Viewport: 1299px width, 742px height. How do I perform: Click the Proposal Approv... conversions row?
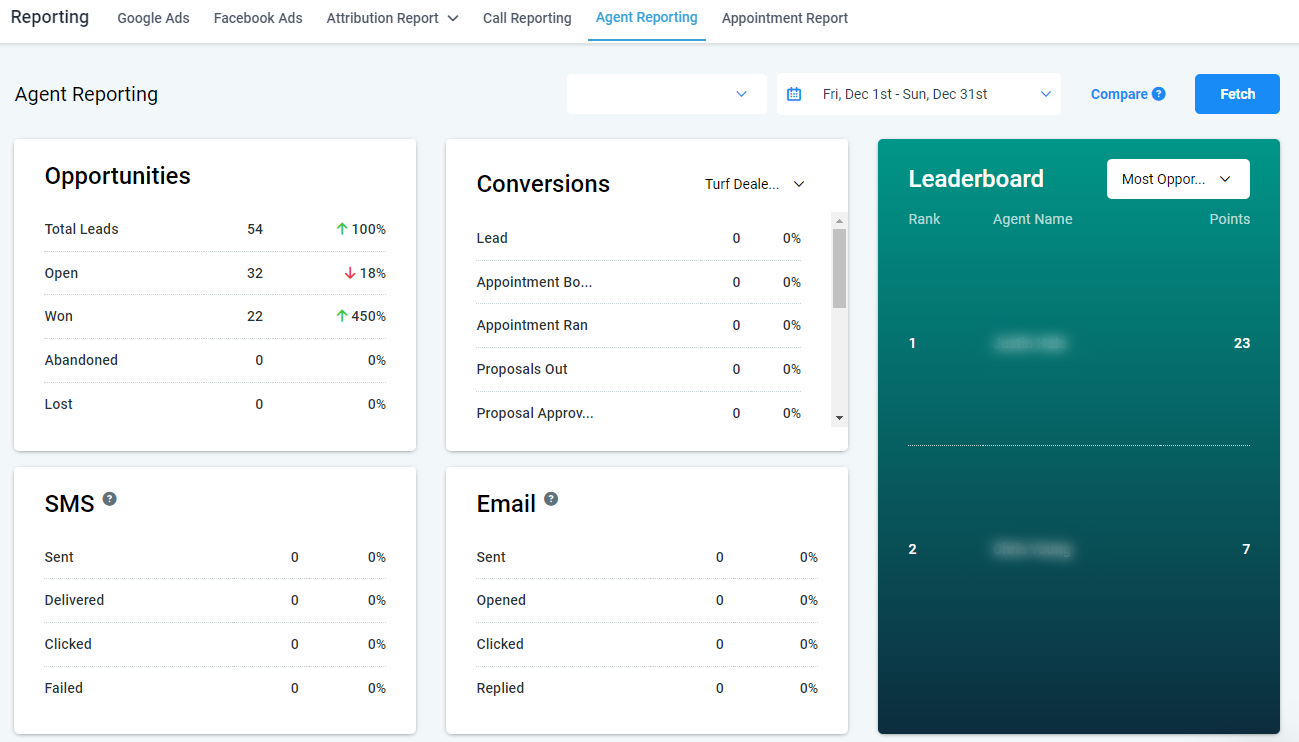coord(639,413)
